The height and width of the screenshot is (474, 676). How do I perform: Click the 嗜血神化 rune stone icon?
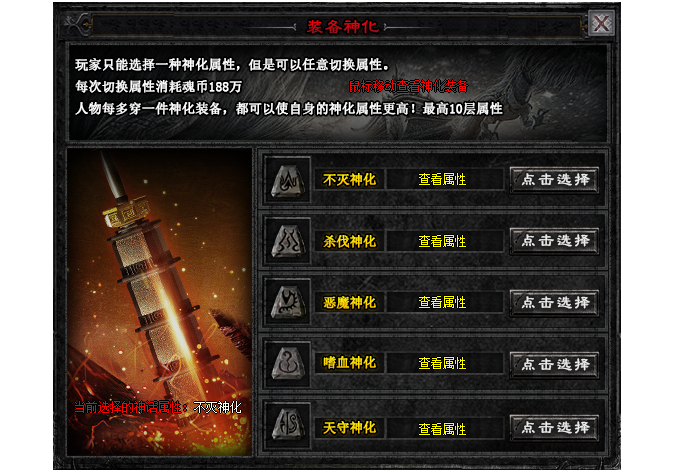click(x=288, y=364)
